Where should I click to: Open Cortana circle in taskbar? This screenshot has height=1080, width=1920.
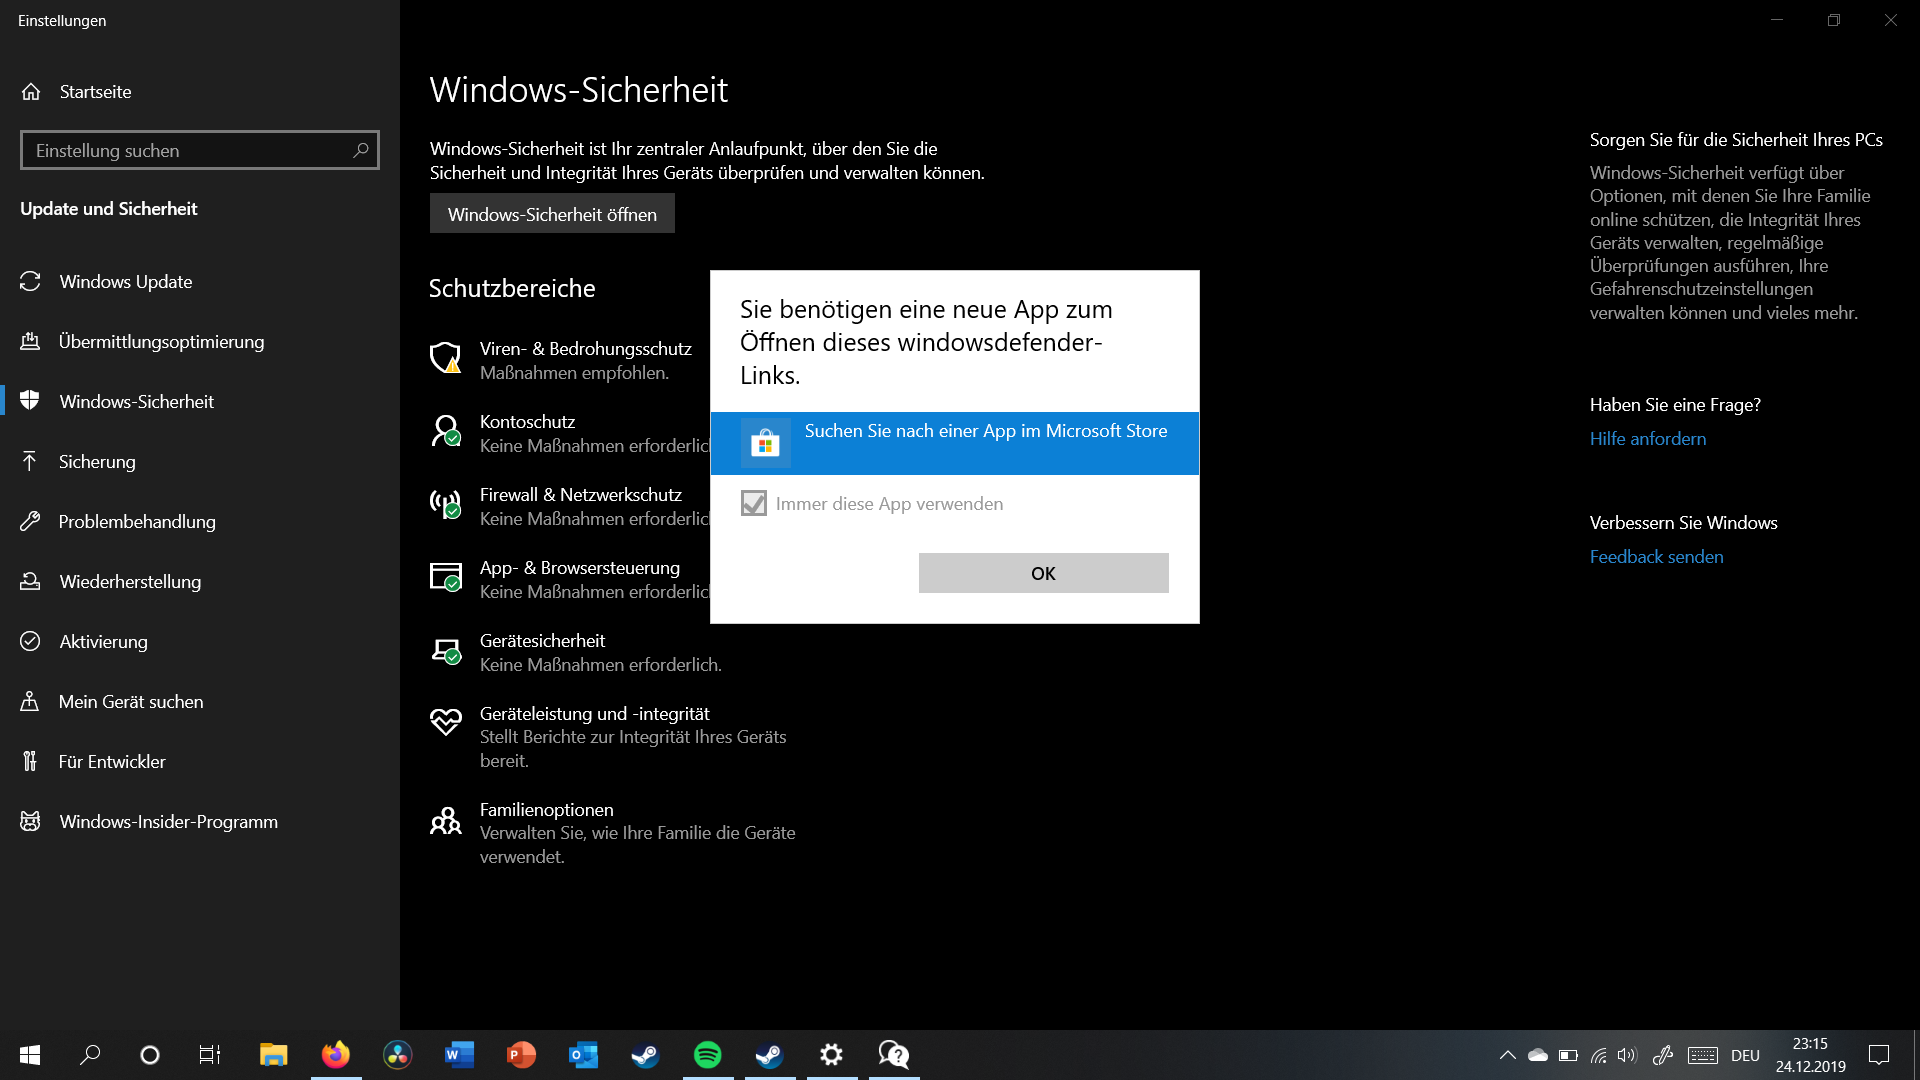(x=150, y=1055)
